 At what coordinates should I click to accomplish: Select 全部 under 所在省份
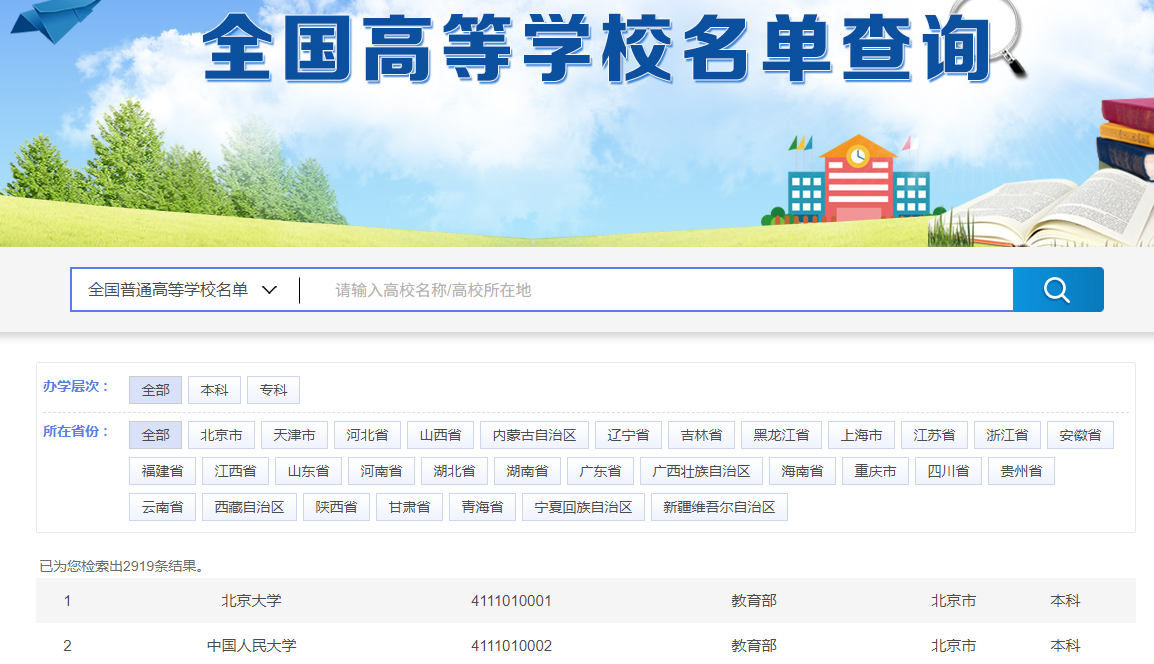coord(155,434)
